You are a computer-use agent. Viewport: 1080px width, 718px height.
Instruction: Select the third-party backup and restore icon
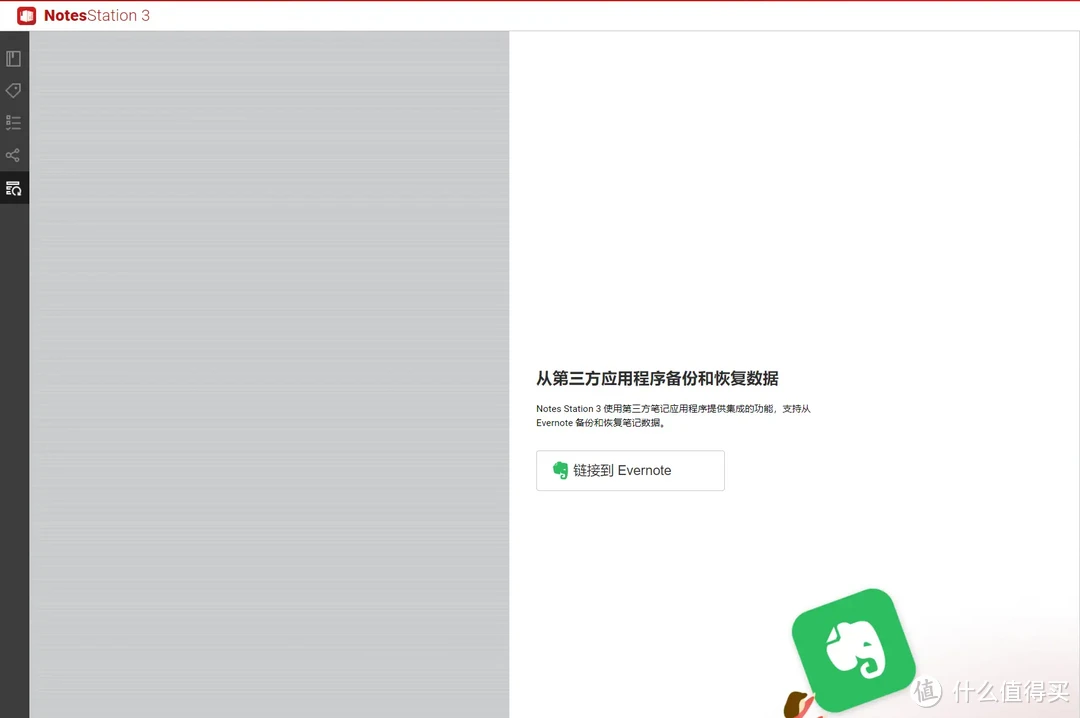[x=14, y=188]
